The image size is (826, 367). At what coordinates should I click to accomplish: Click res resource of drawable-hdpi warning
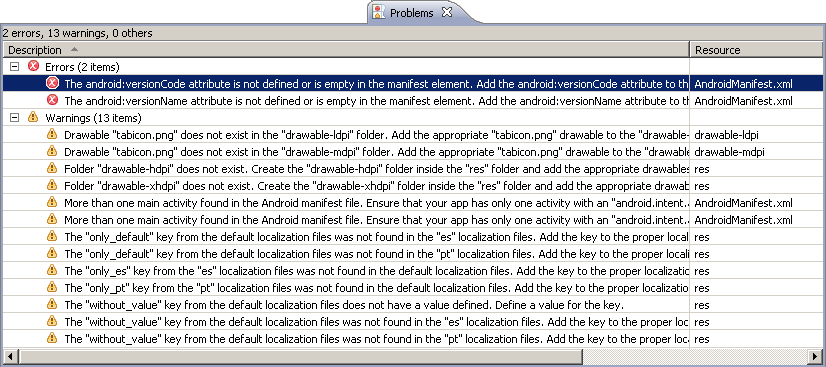(702, 169)
